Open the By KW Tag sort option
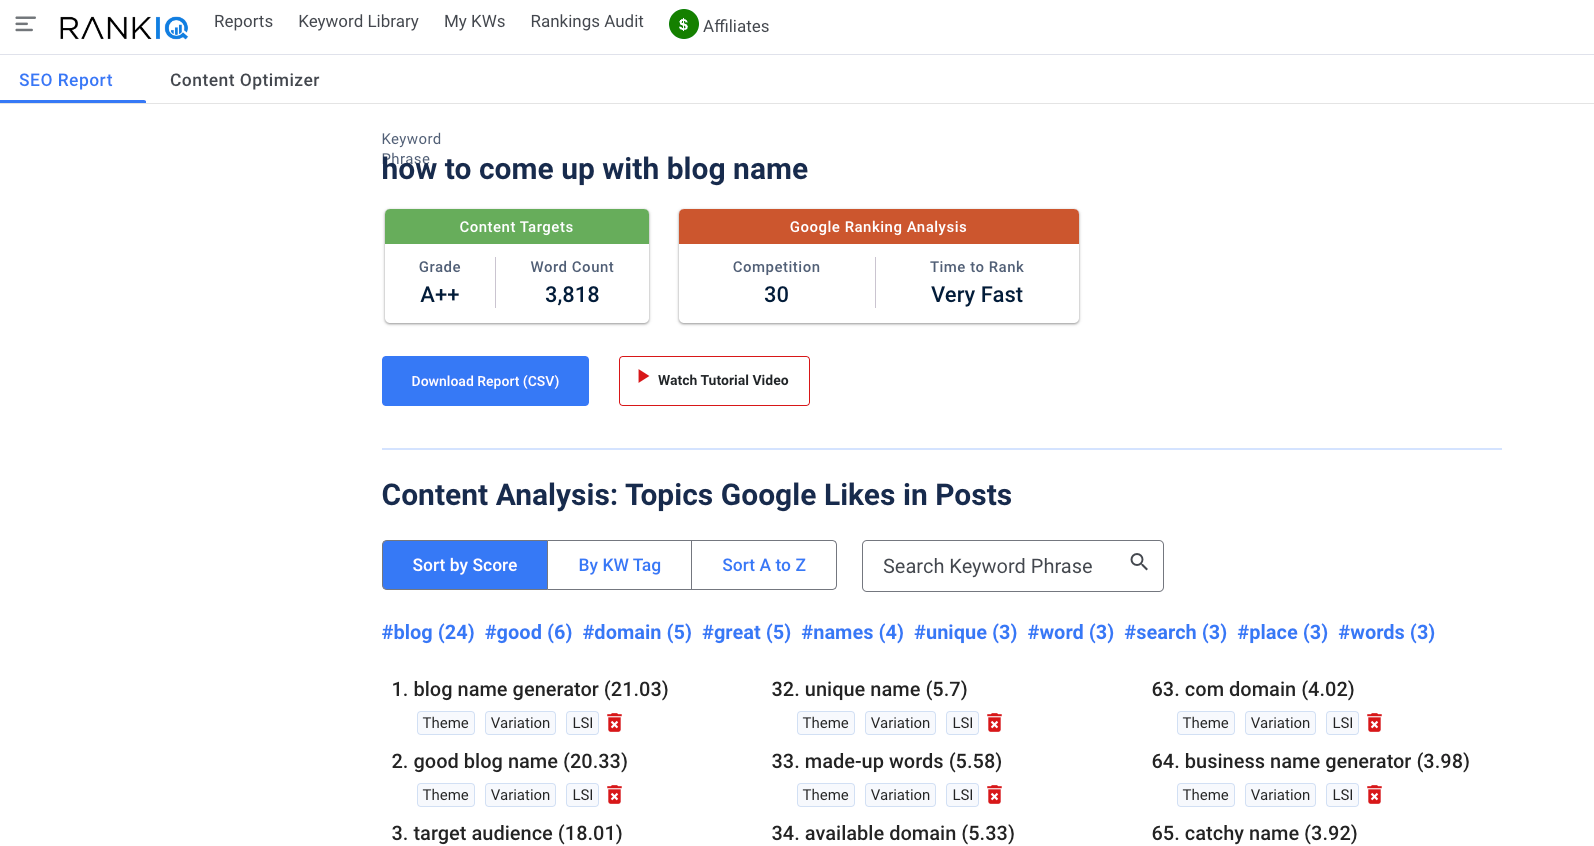Viewport: 1594px width, 846px height. (x=619, y=565)
